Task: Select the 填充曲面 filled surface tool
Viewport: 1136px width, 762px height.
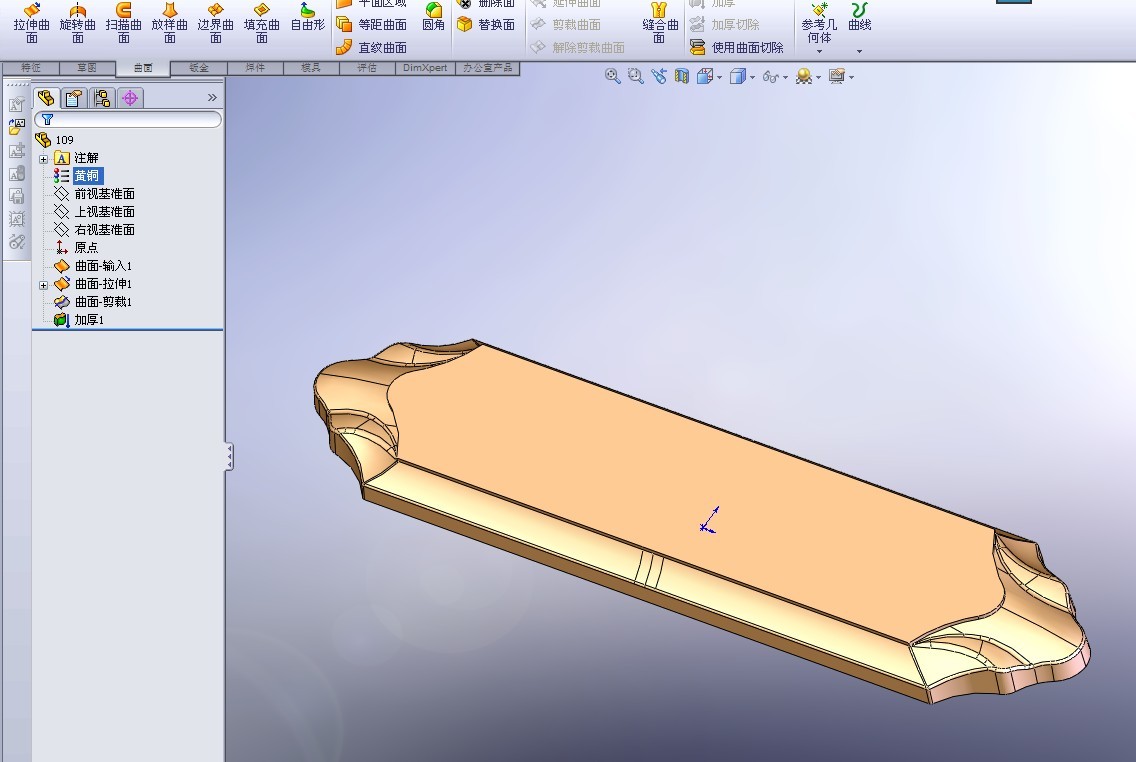Action: (262, 23)
